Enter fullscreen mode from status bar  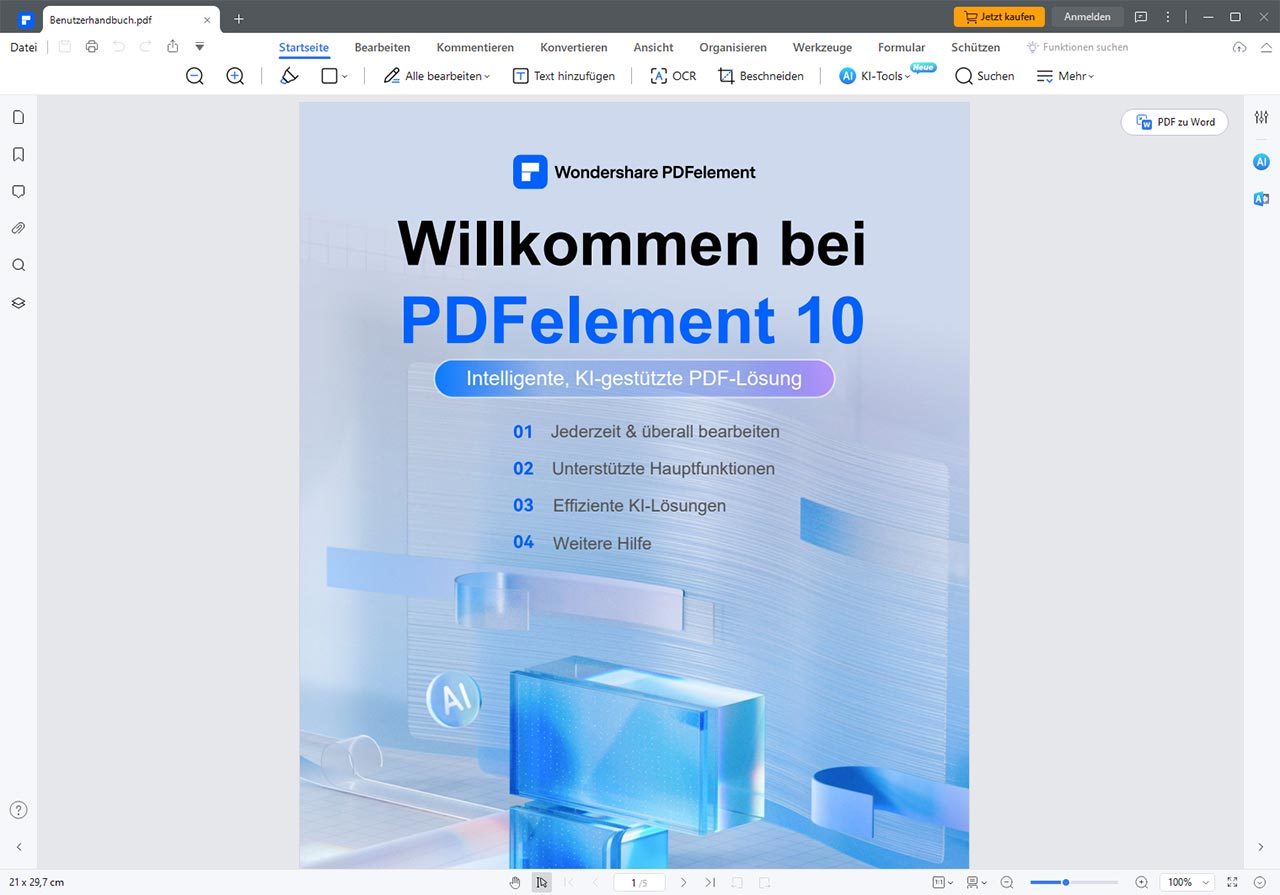click(1233, 882)
